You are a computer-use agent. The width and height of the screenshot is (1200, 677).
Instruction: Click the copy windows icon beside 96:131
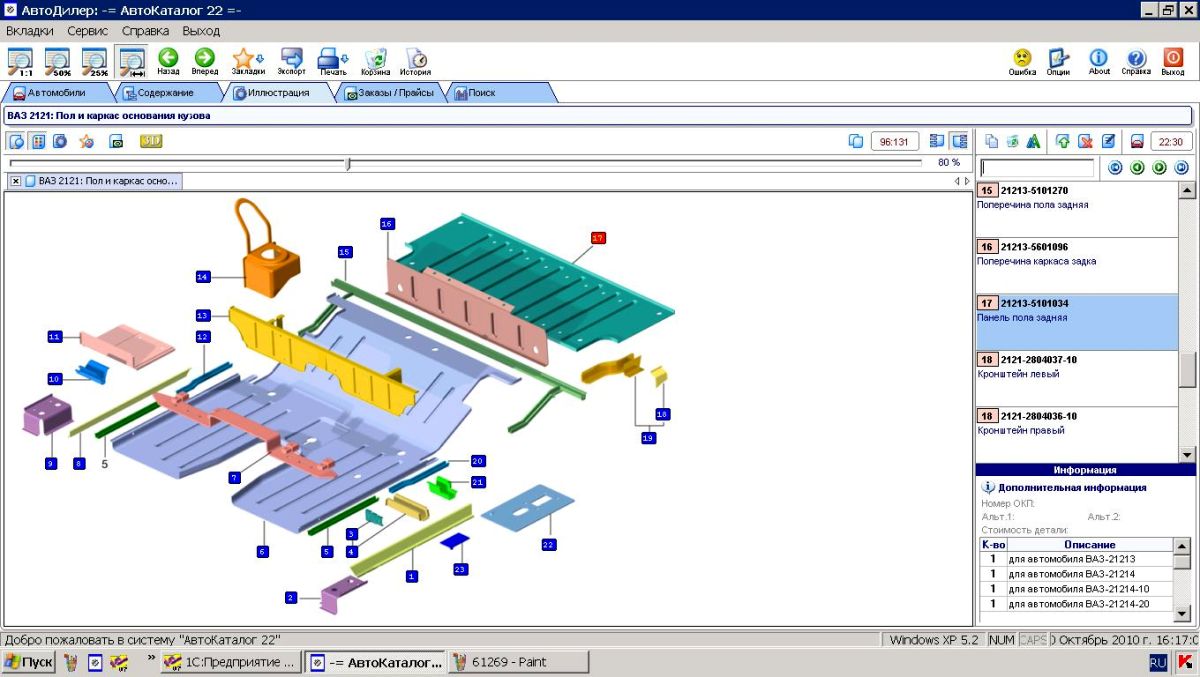(x=856, y=141)
